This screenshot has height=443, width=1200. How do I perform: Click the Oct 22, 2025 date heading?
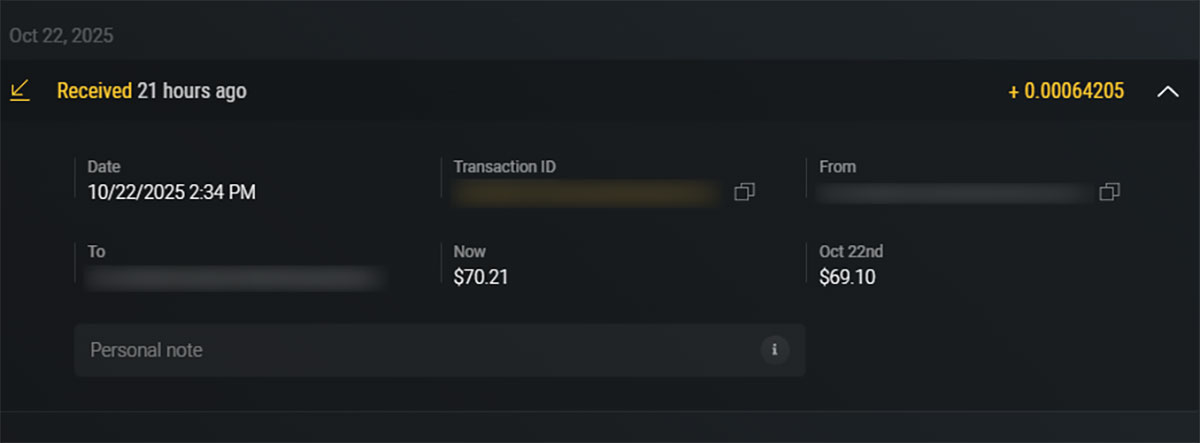61,36
